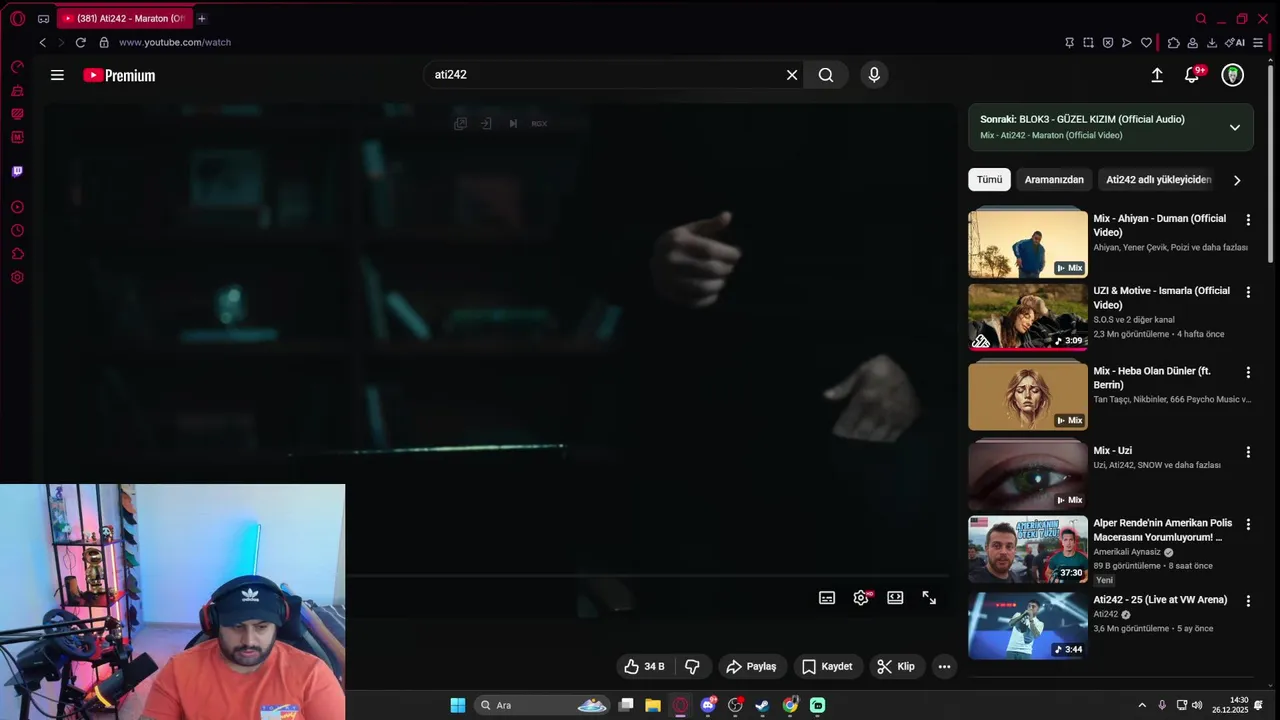Start voice search with microphone
The image size is (1280, 720).
(874, 75)
